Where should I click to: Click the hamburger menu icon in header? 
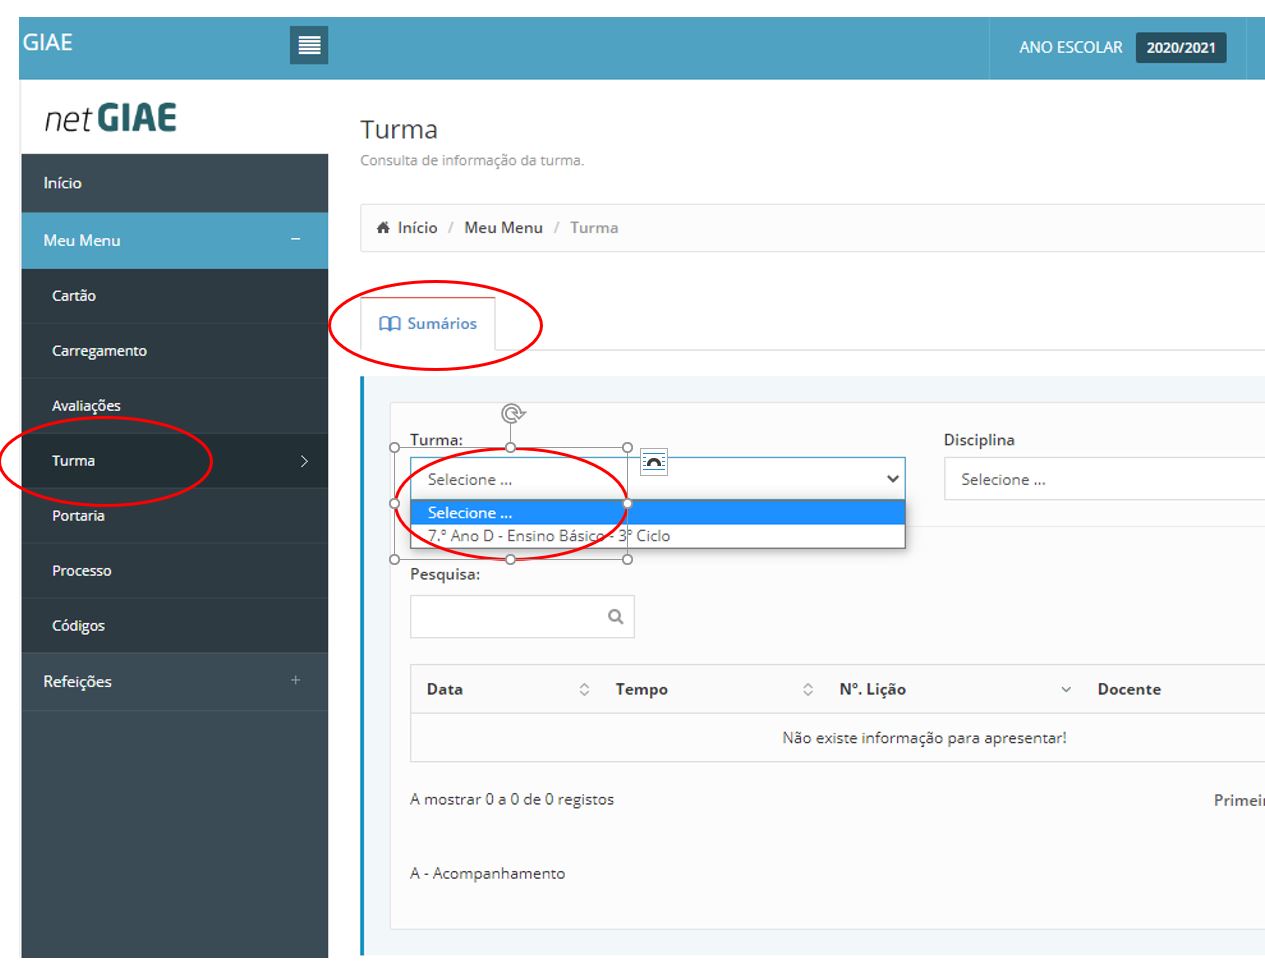coord(309,45)
